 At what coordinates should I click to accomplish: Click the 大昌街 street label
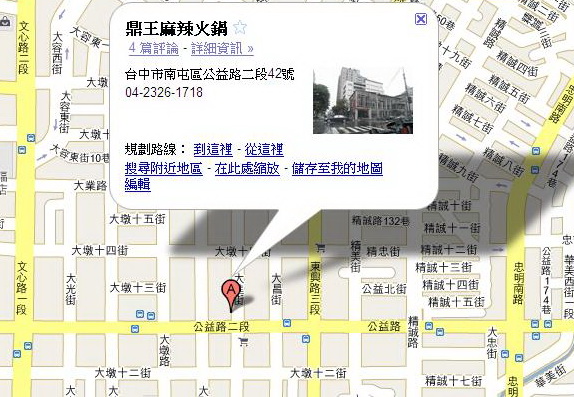277,289
